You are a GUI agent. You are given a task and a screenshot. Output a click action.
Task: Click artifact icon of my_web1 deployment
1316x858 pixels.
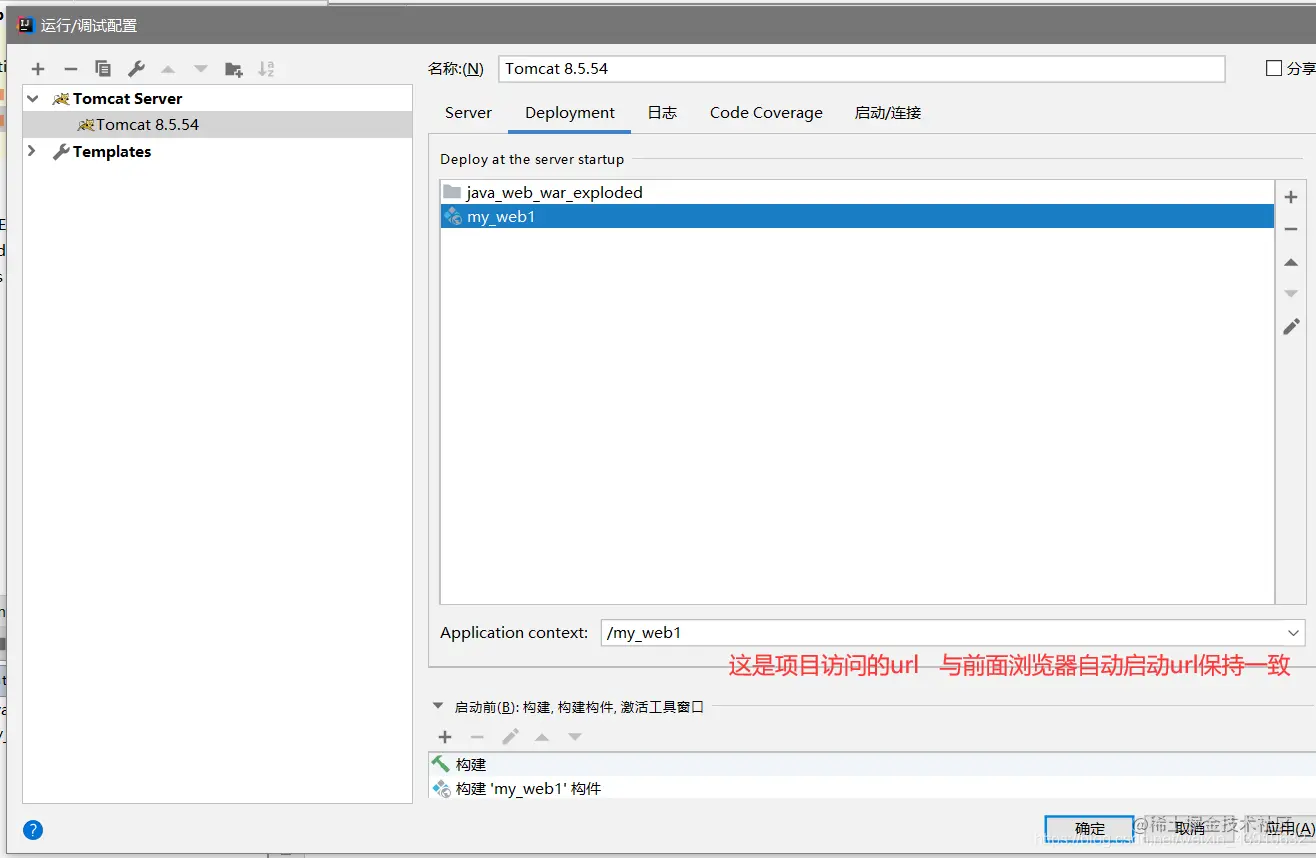(x=453, y=216)
